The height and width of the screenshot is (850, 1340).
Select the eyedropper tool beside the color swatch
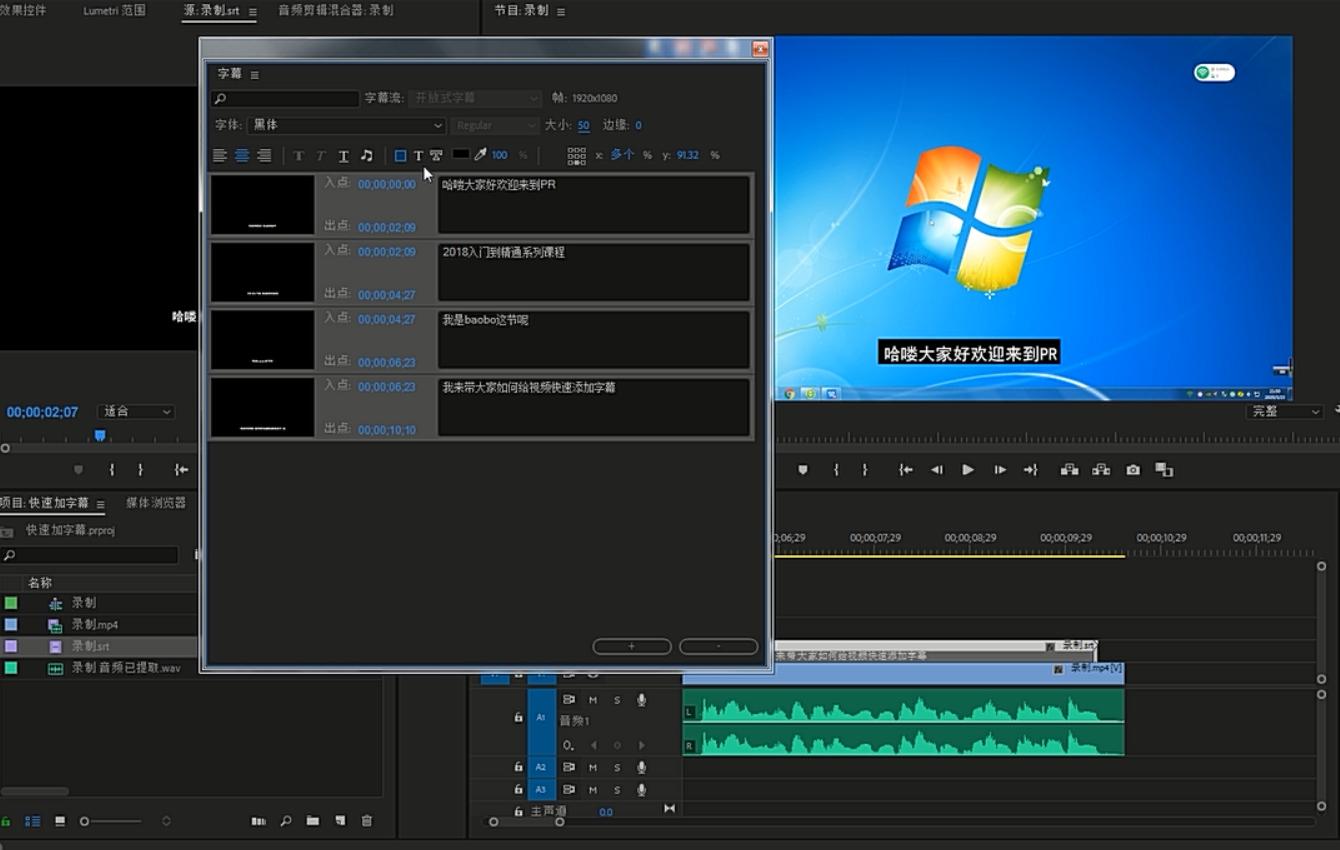coord(480,155)
